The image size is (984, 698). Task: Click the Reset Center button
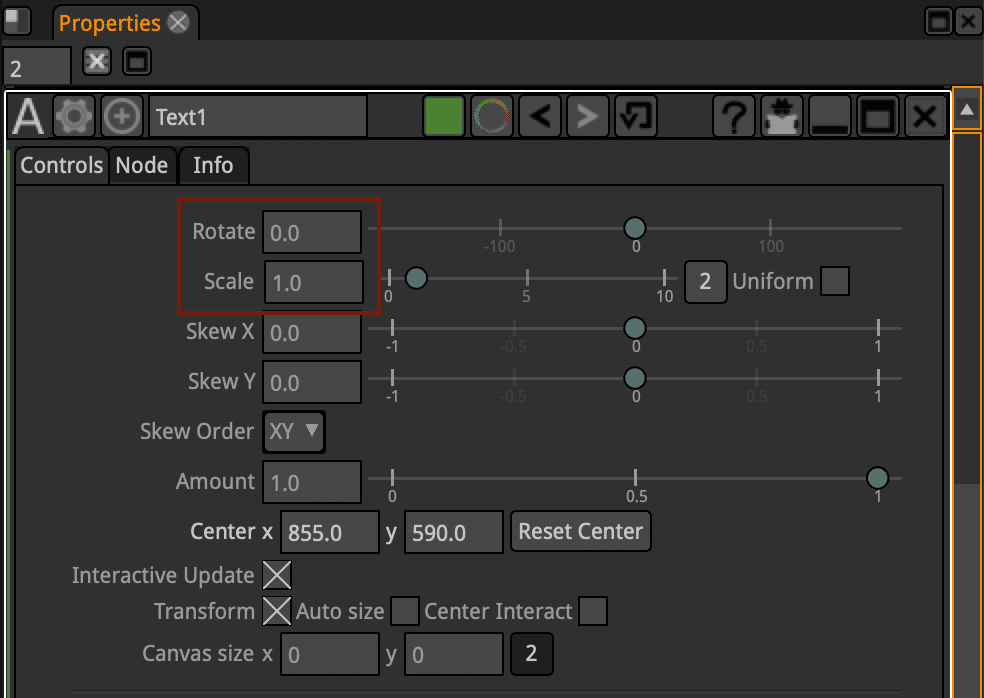(580, 532)
